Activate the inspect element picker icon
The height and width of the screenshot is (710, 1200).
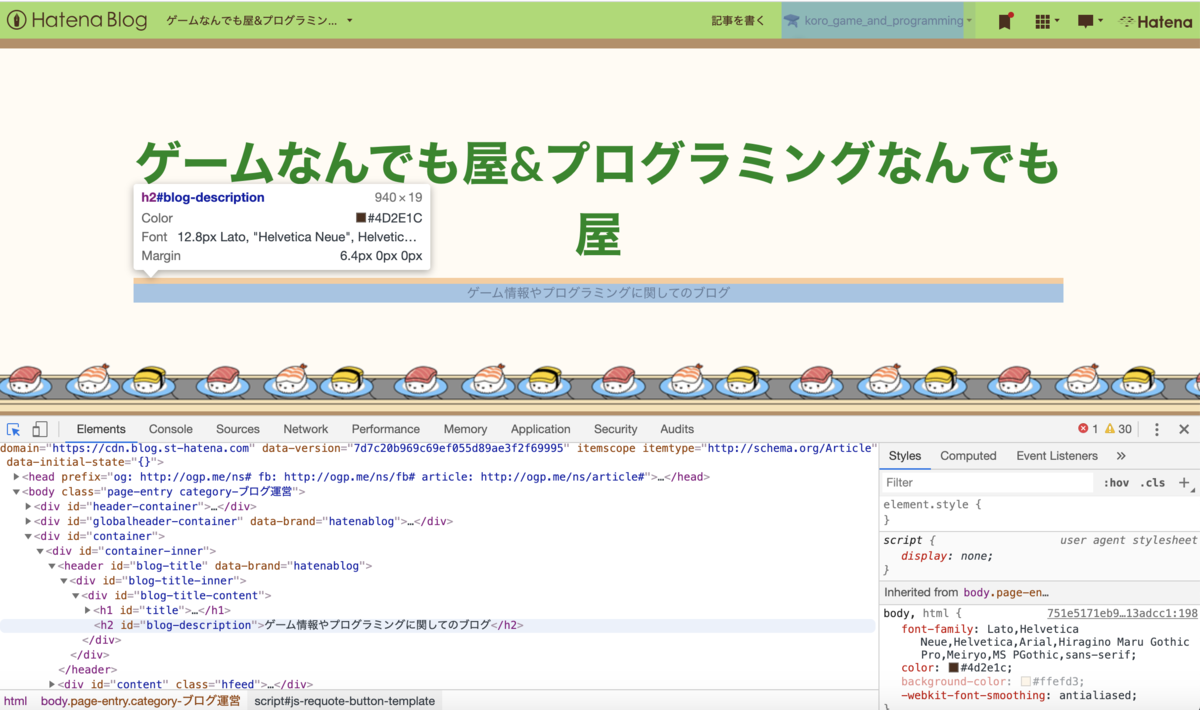point(14,429)
